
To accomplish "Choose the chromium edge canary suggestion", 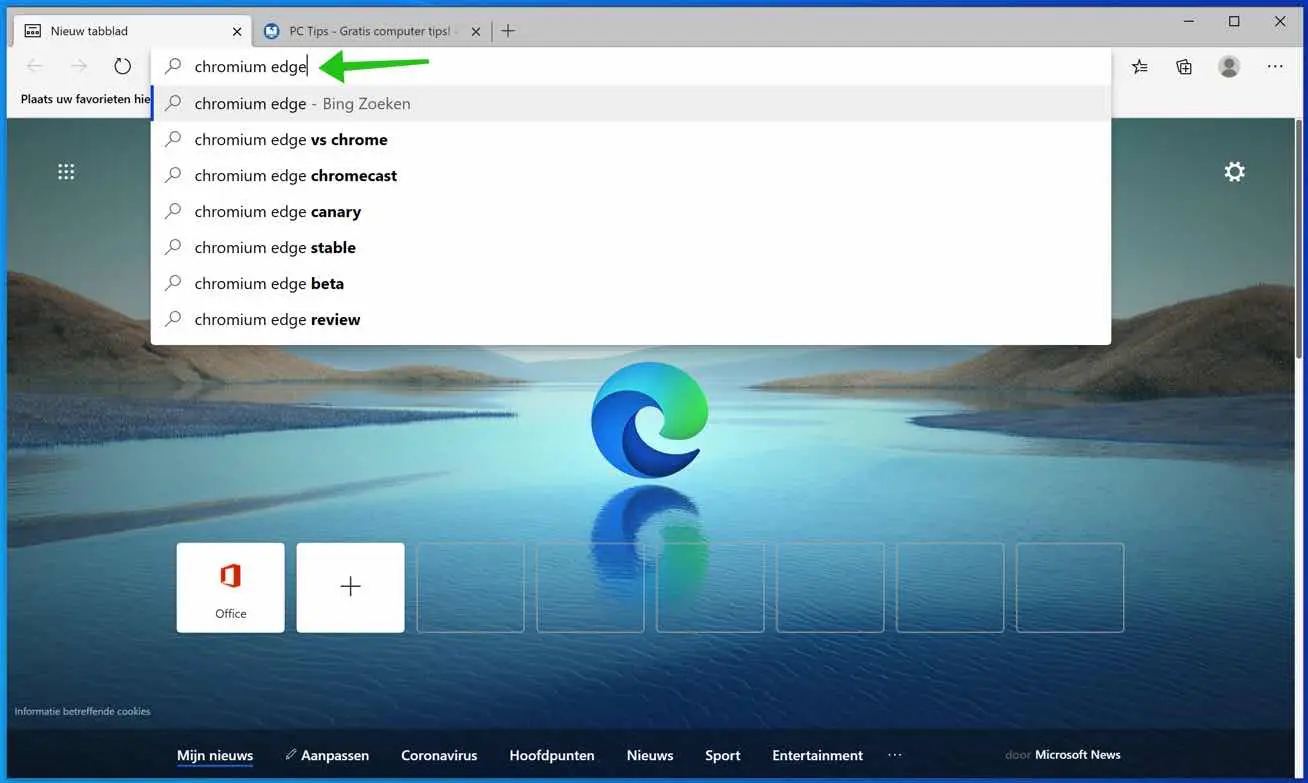I will coord(630,212).
